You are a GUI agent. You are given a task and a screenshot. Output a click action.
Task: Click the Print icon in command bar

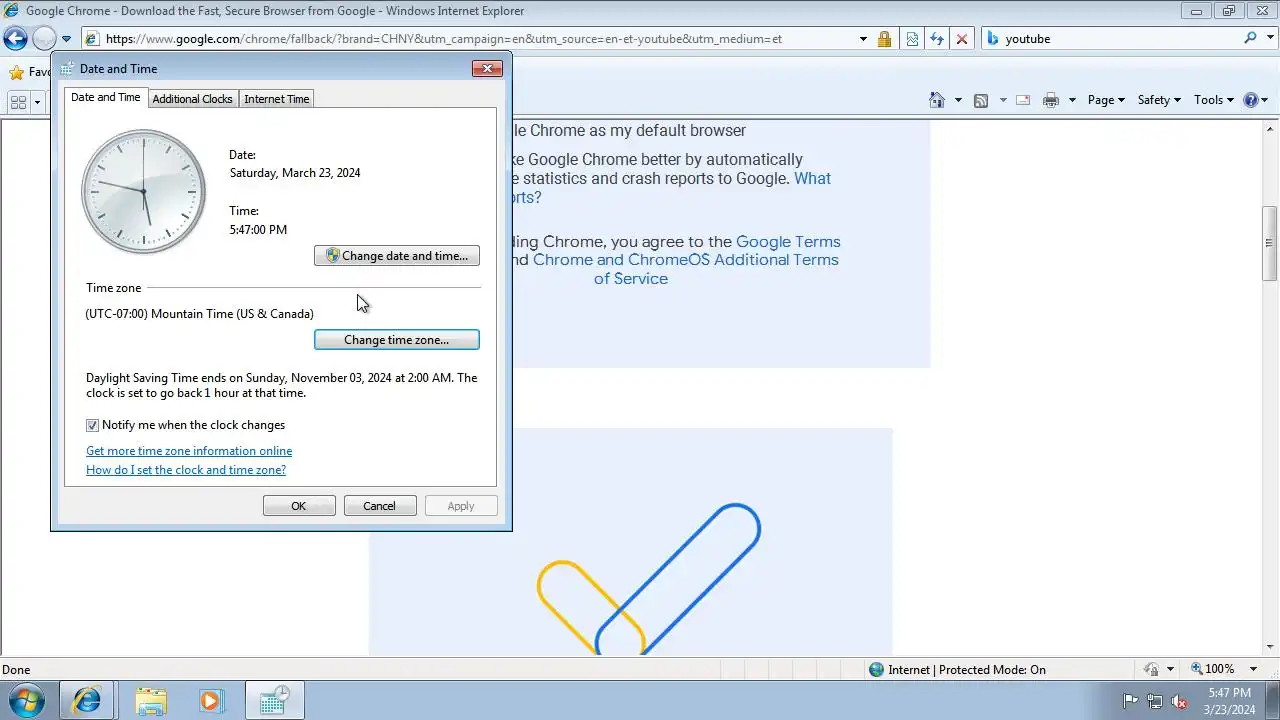click(x=1051, y=100)
